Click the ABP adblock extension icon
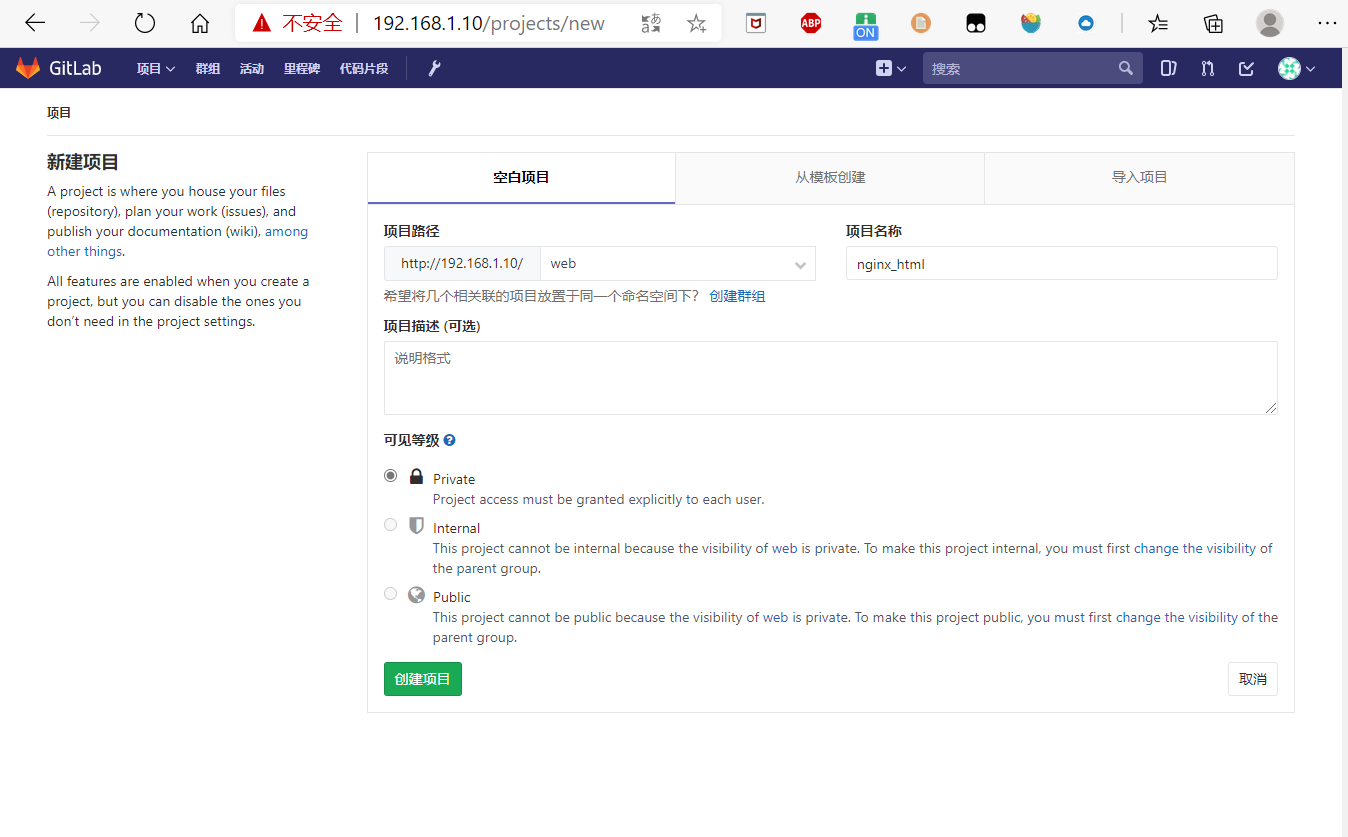 point(811,23)
